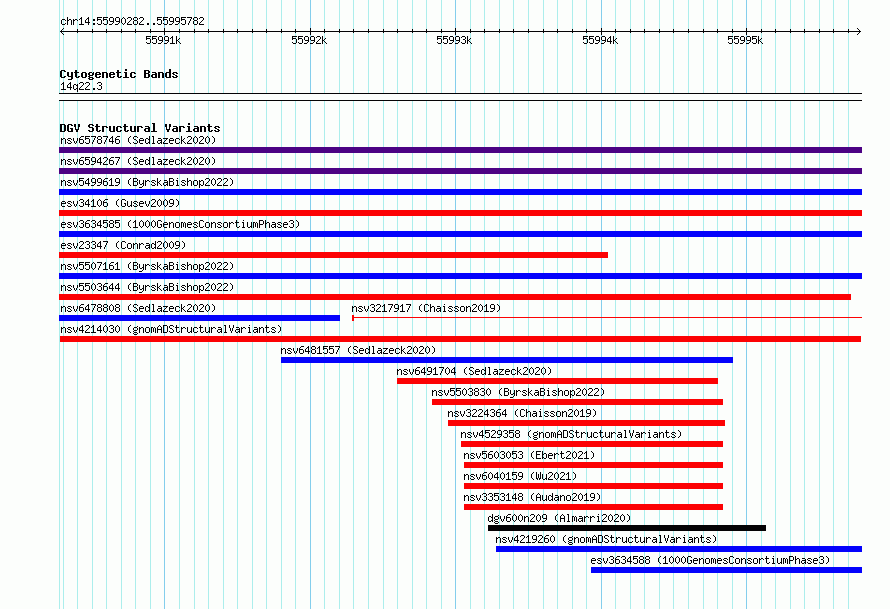This screenshot has height=609, width=890.
Task: Click the 55994k ruler tick label
Action: point(600,41)
